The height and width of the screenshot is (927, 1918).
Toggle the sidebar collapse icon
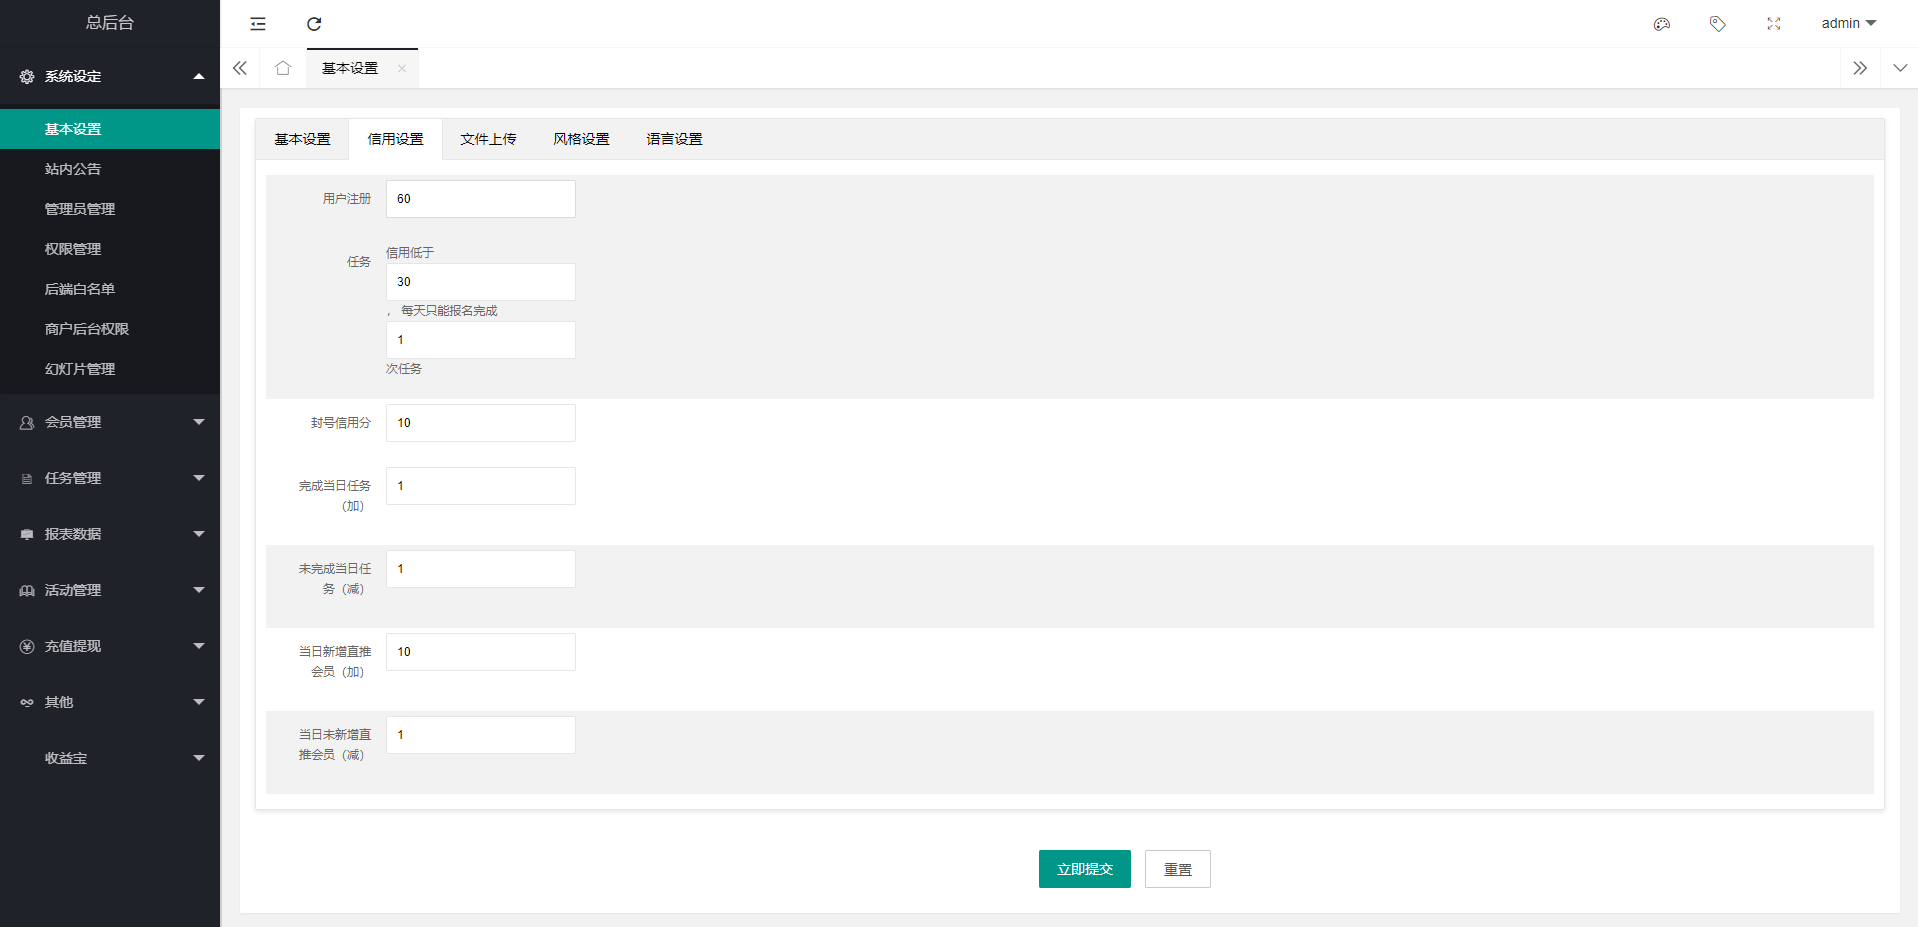258,24
